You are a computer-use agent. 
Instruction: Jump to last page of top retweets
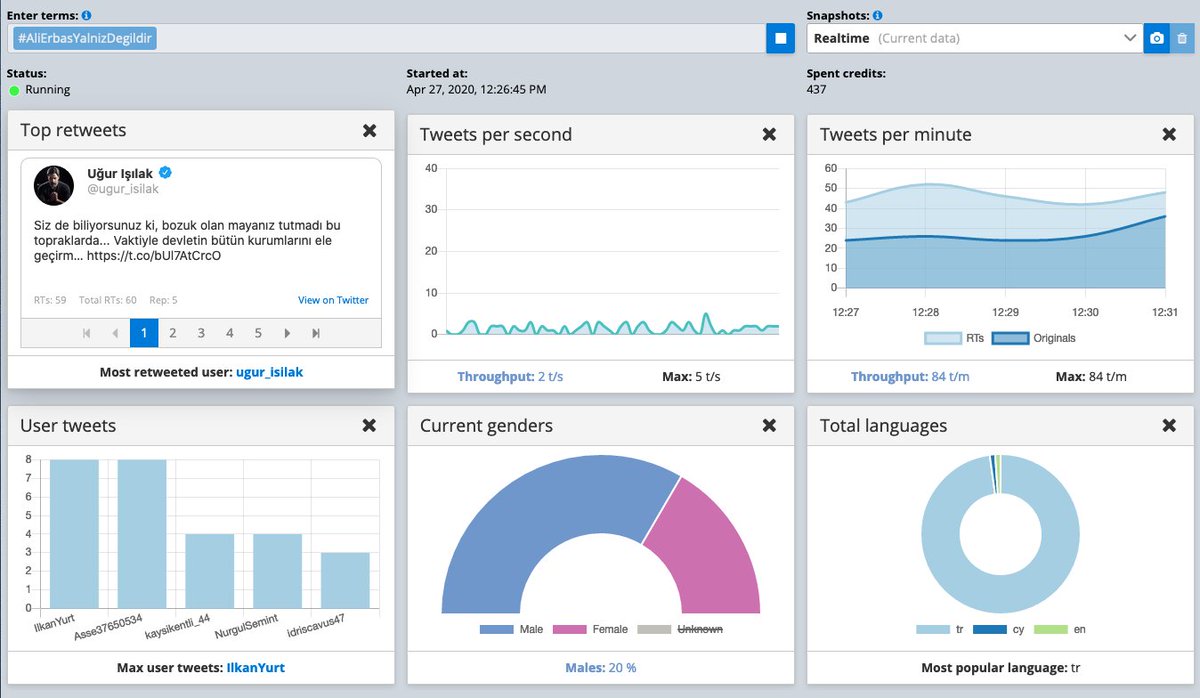coord(316,333)
